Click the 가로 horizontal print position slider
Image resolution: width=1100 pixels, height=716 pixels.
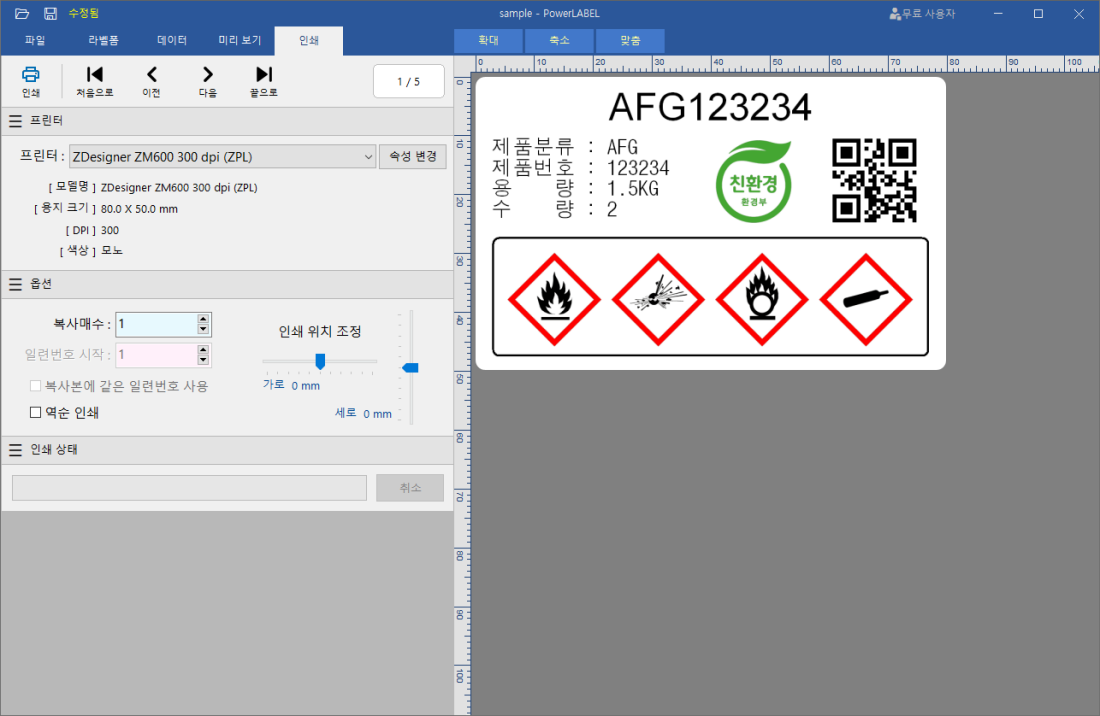point(320,361)
